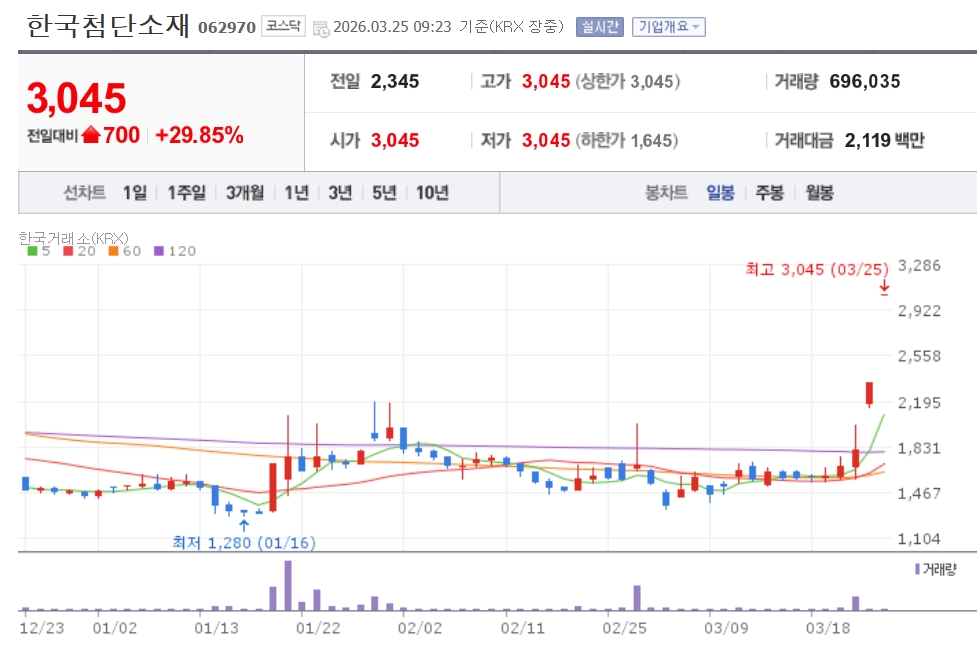Switch to 월봉 monthly candle chart
This screenshot has width=977, height=647.
819,193
